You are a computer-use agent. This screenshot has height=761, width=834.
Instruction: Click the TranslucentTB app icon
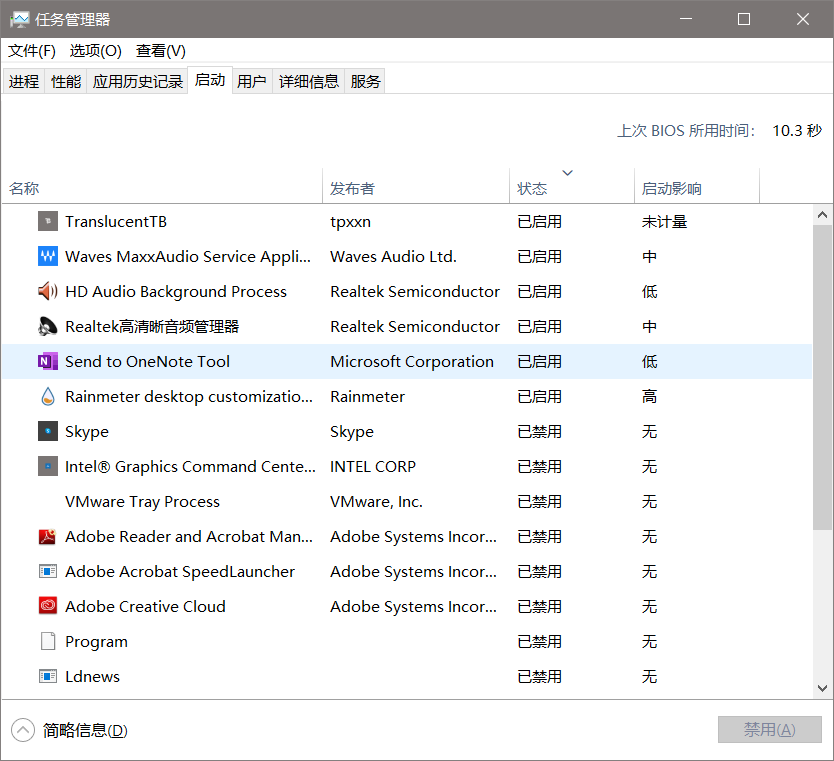(48, 221)
